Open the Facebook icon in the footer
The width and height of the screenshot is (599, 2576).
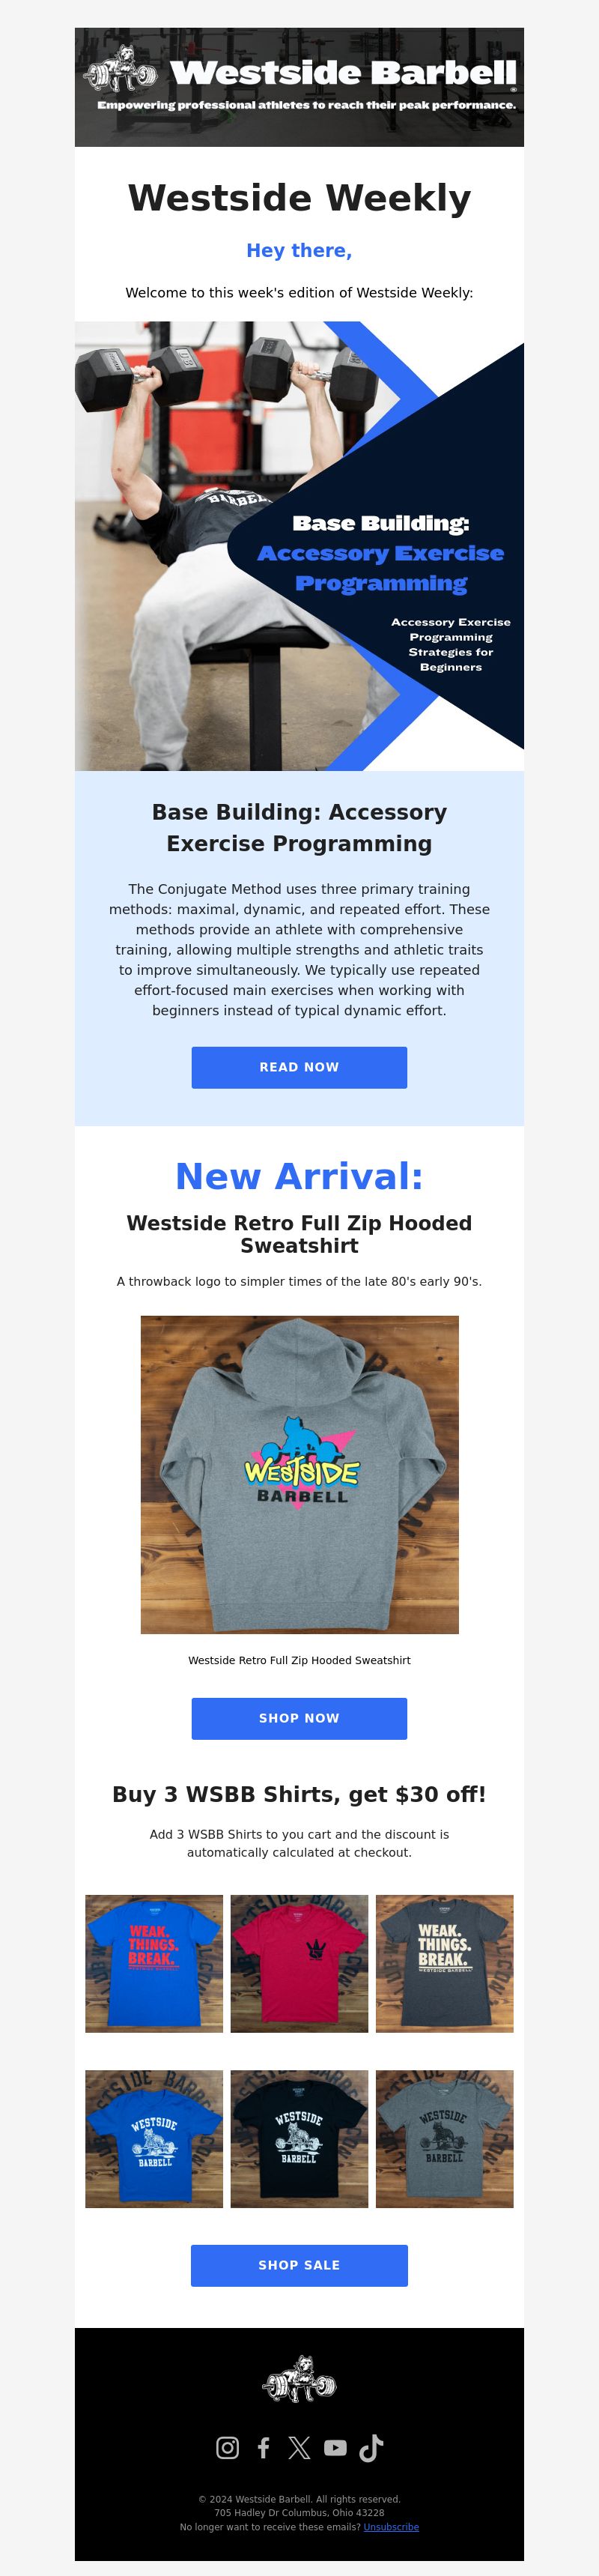click(263, 2447)
